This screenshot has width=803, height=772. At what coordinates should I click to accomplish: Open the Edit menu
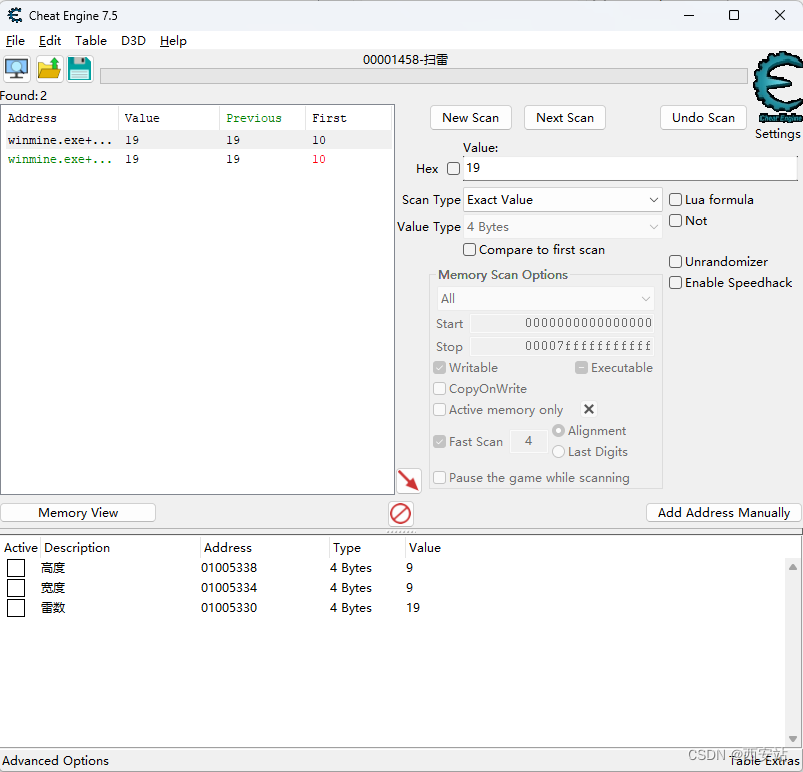click(50, 40)
